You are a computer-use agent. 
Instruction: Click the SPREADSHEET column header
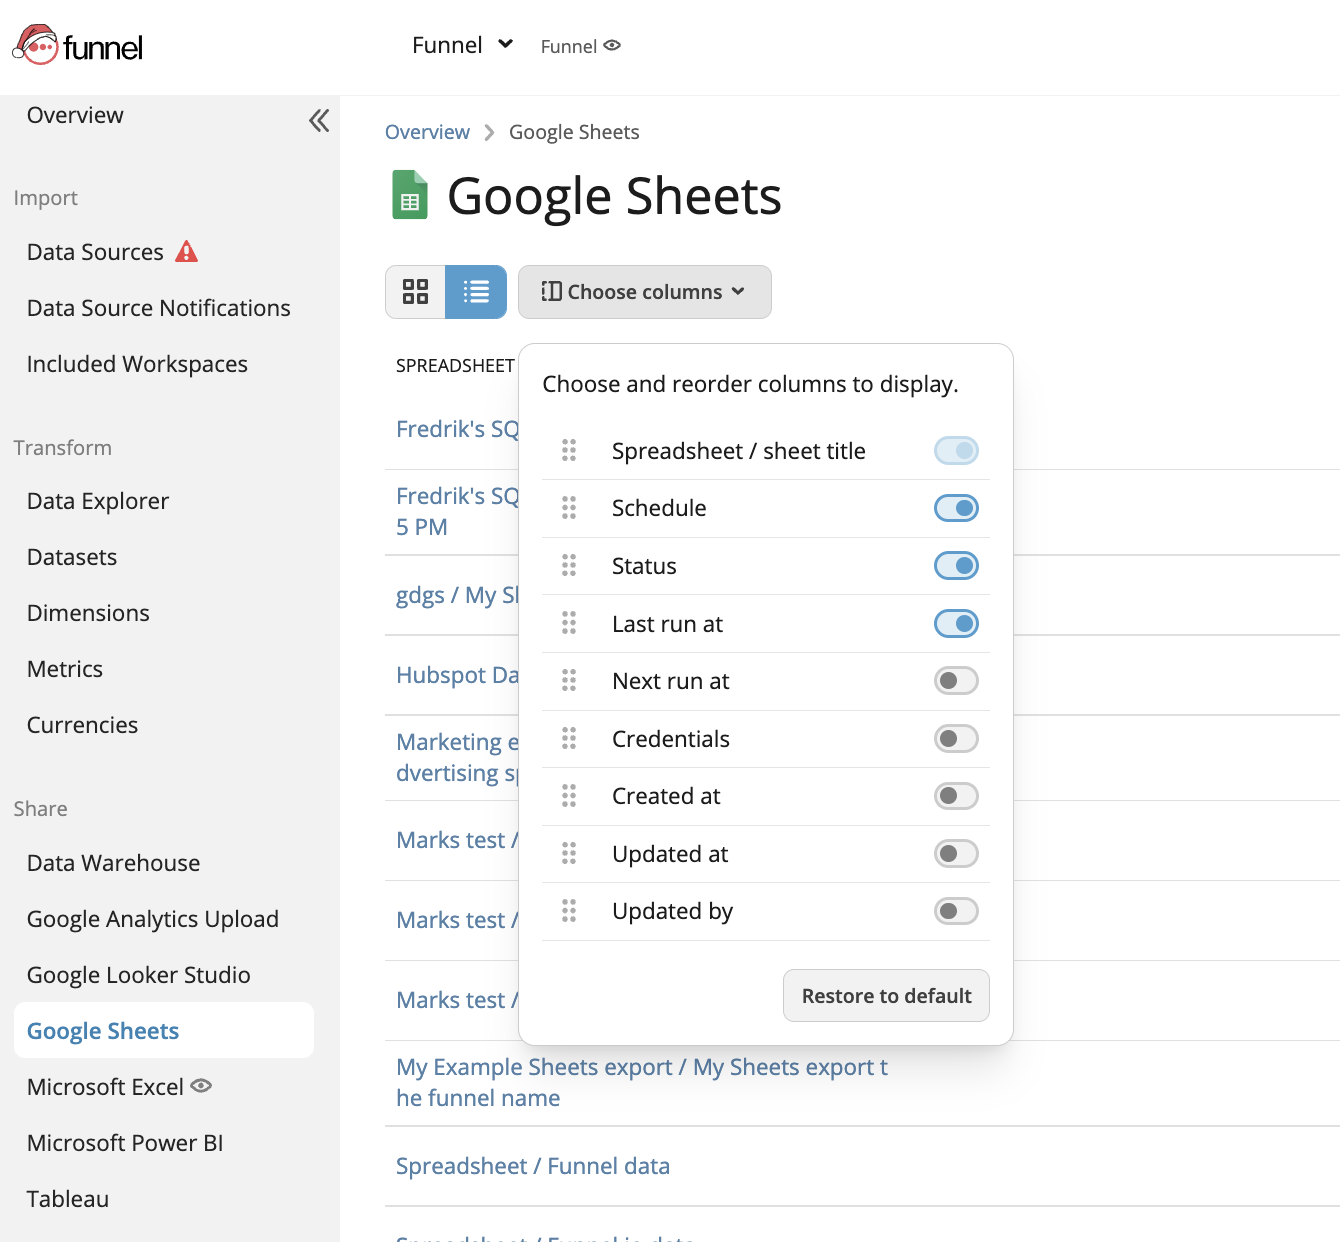(x=455, y=366)
